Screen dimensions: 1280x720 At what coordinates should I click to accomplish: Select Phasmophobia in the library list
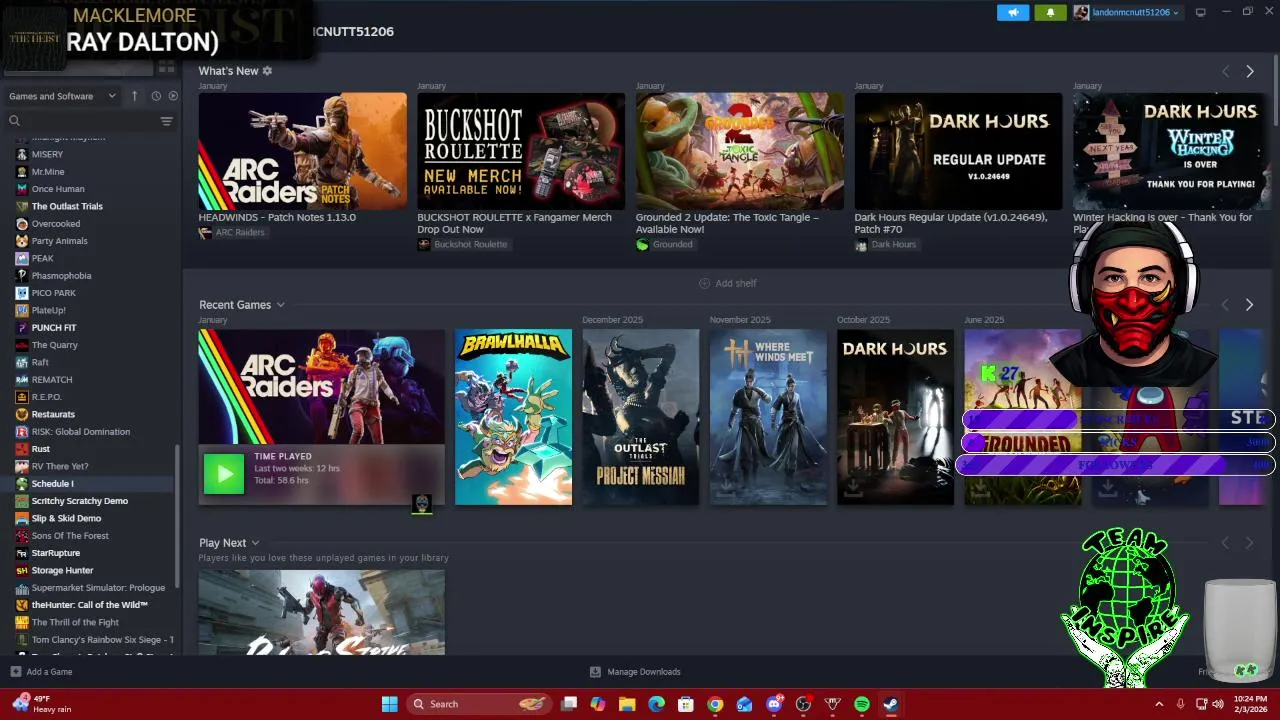61,276
